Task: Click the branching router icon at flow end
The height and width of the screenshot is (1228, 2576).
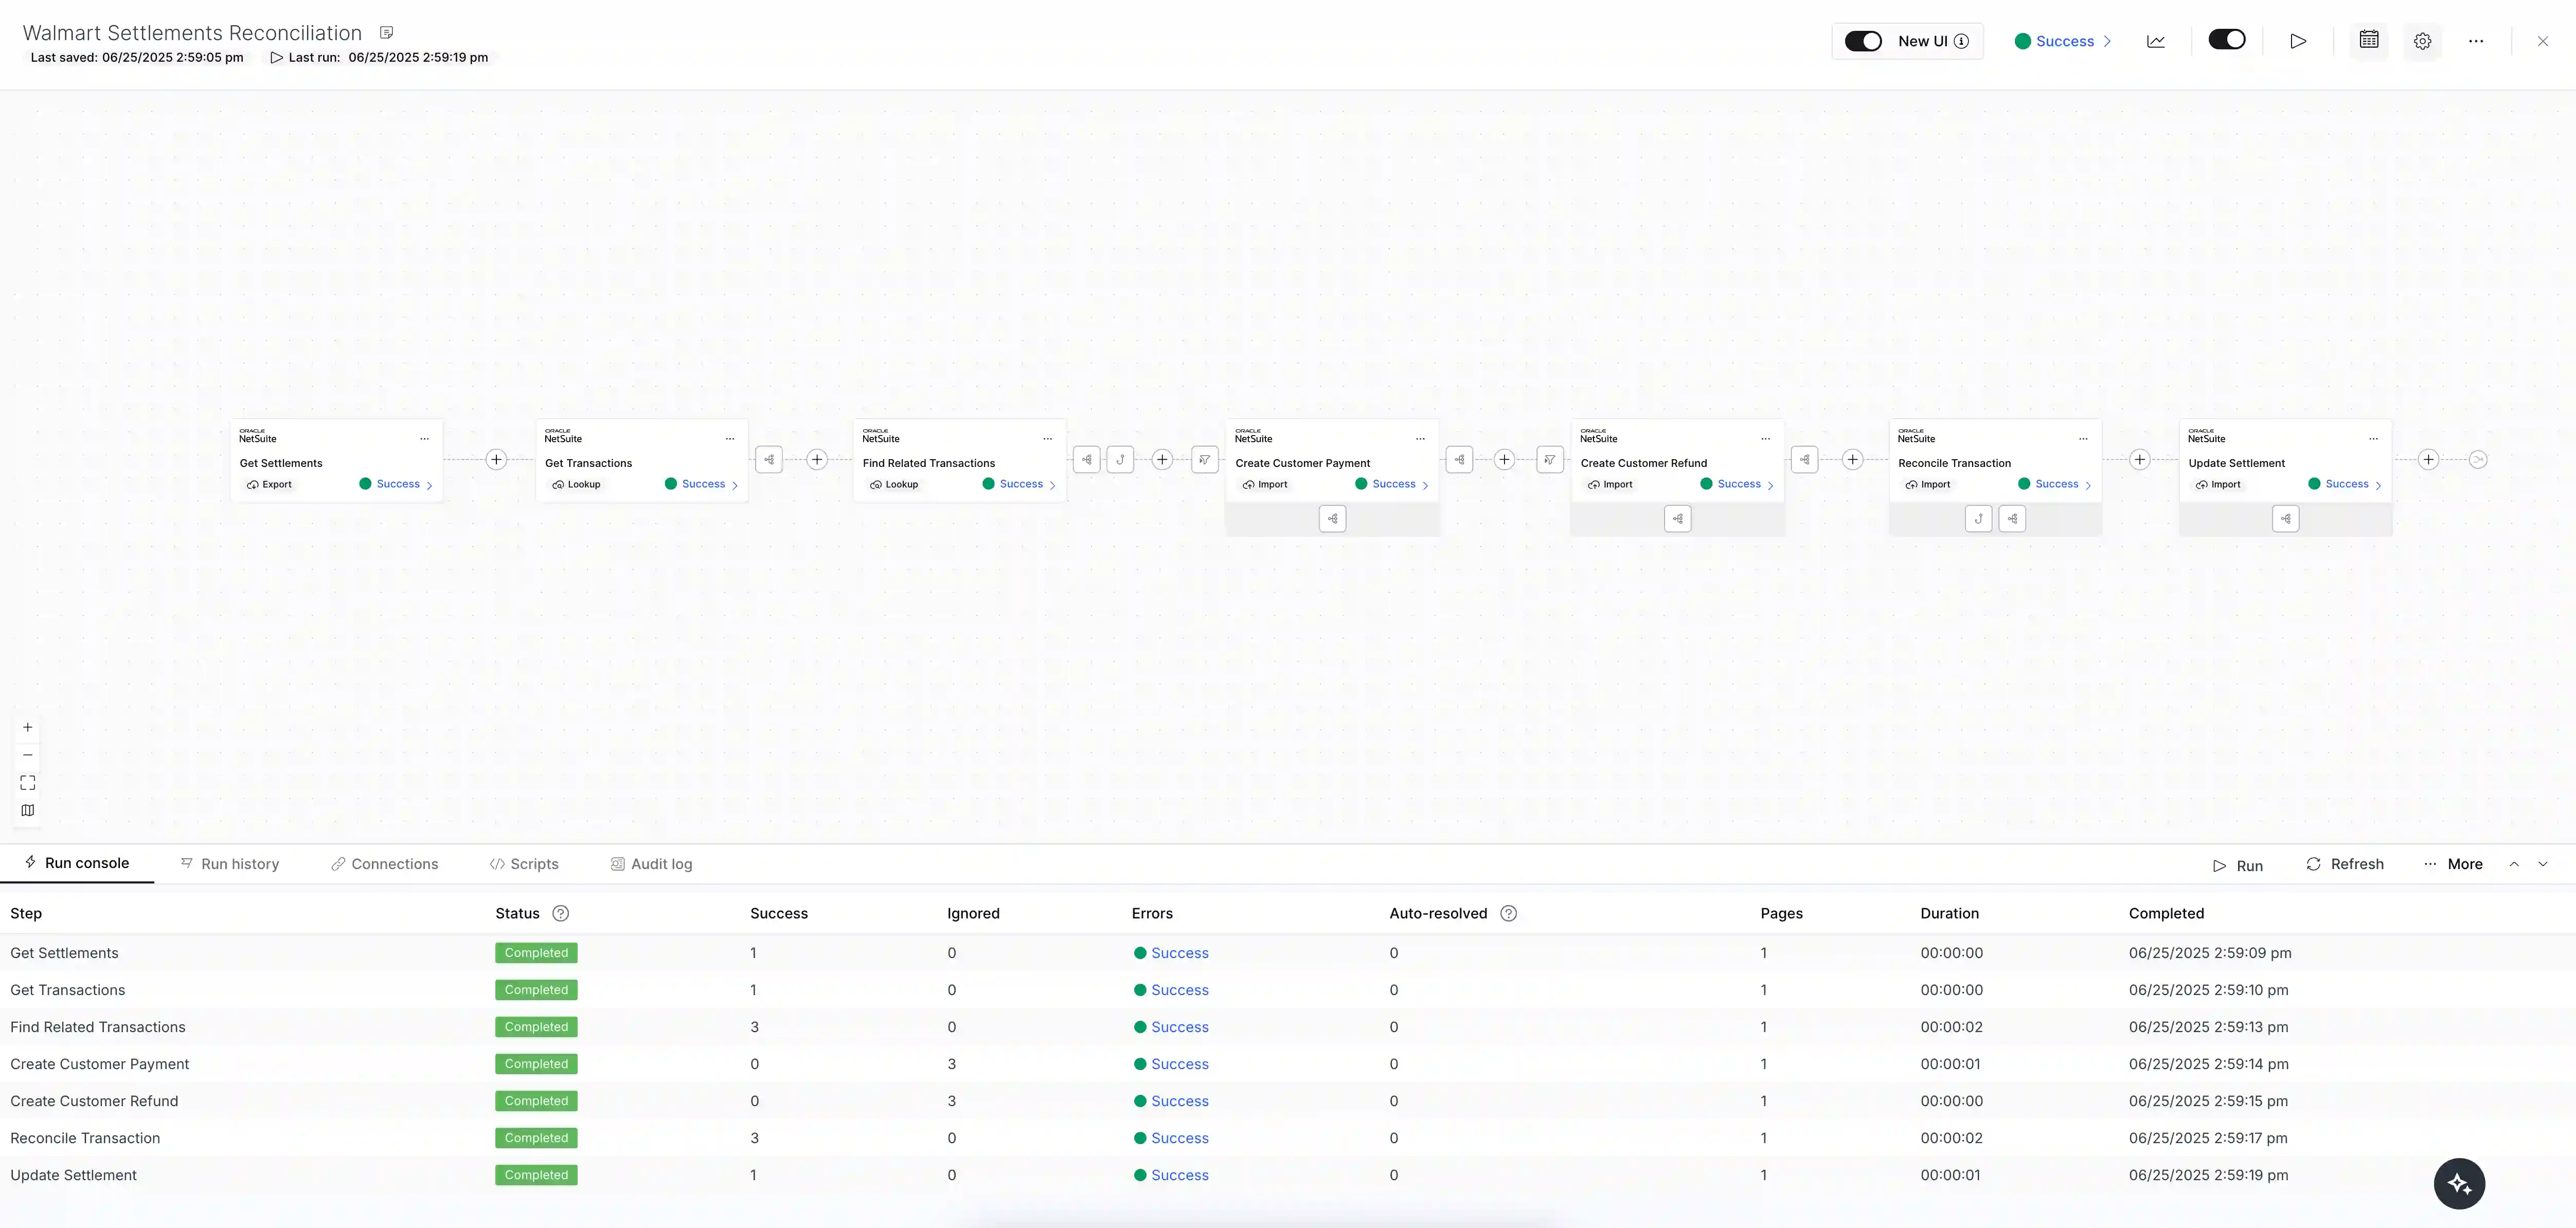Action: (2478, 460)
